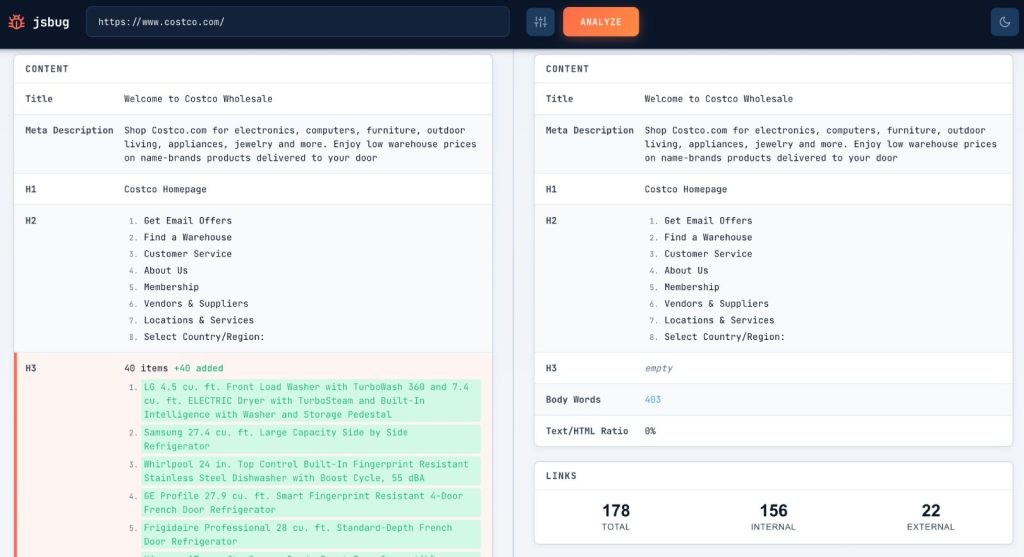Click 'Find a Warehouse' in left H2 list
This screenshot has height=557, width=1024.
(187, 237)
